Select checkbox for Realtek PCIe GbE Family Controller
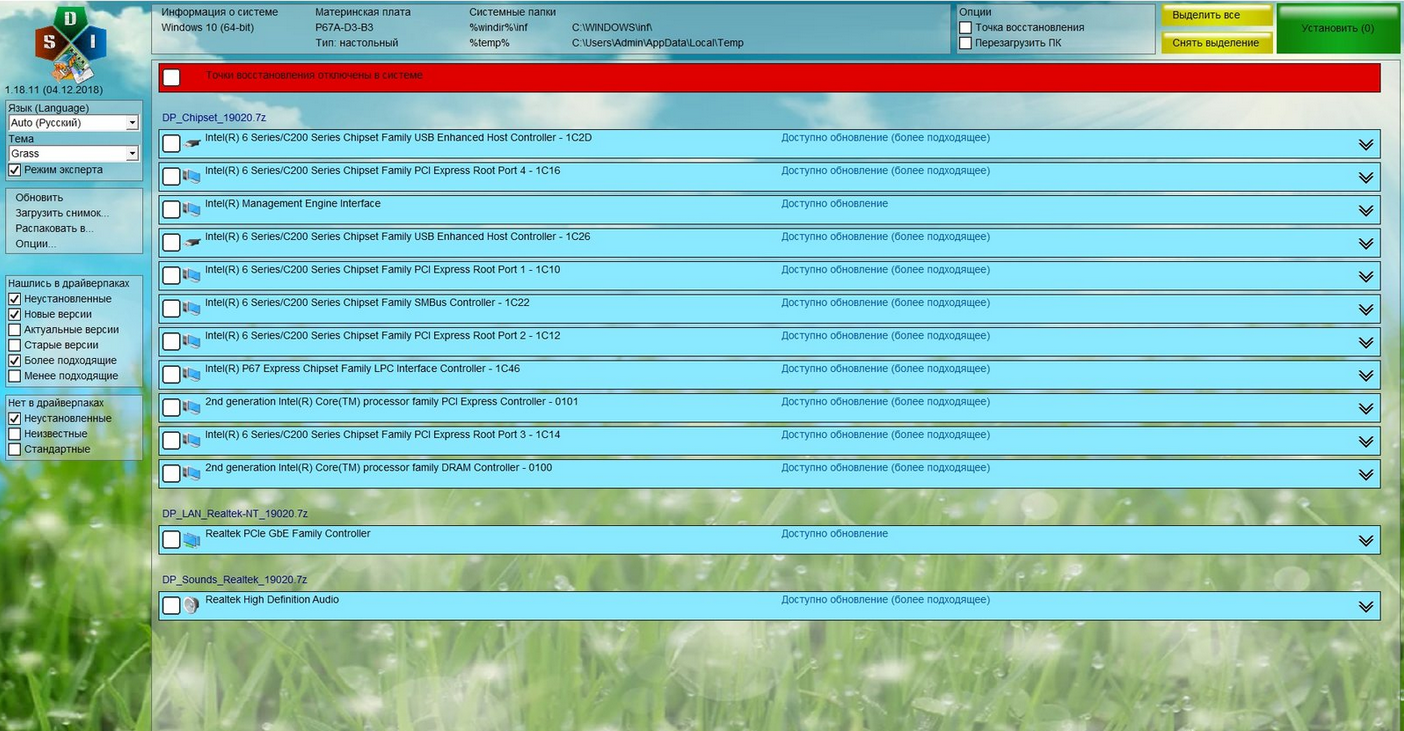1404x731 pixels. [172, 540]
